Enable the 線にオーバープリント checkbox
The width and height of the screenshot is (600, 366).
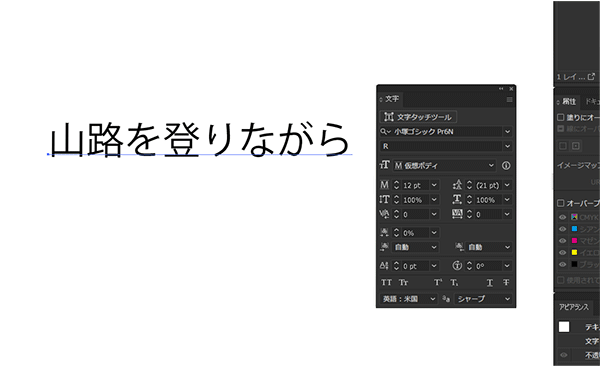tap(561, 128)
